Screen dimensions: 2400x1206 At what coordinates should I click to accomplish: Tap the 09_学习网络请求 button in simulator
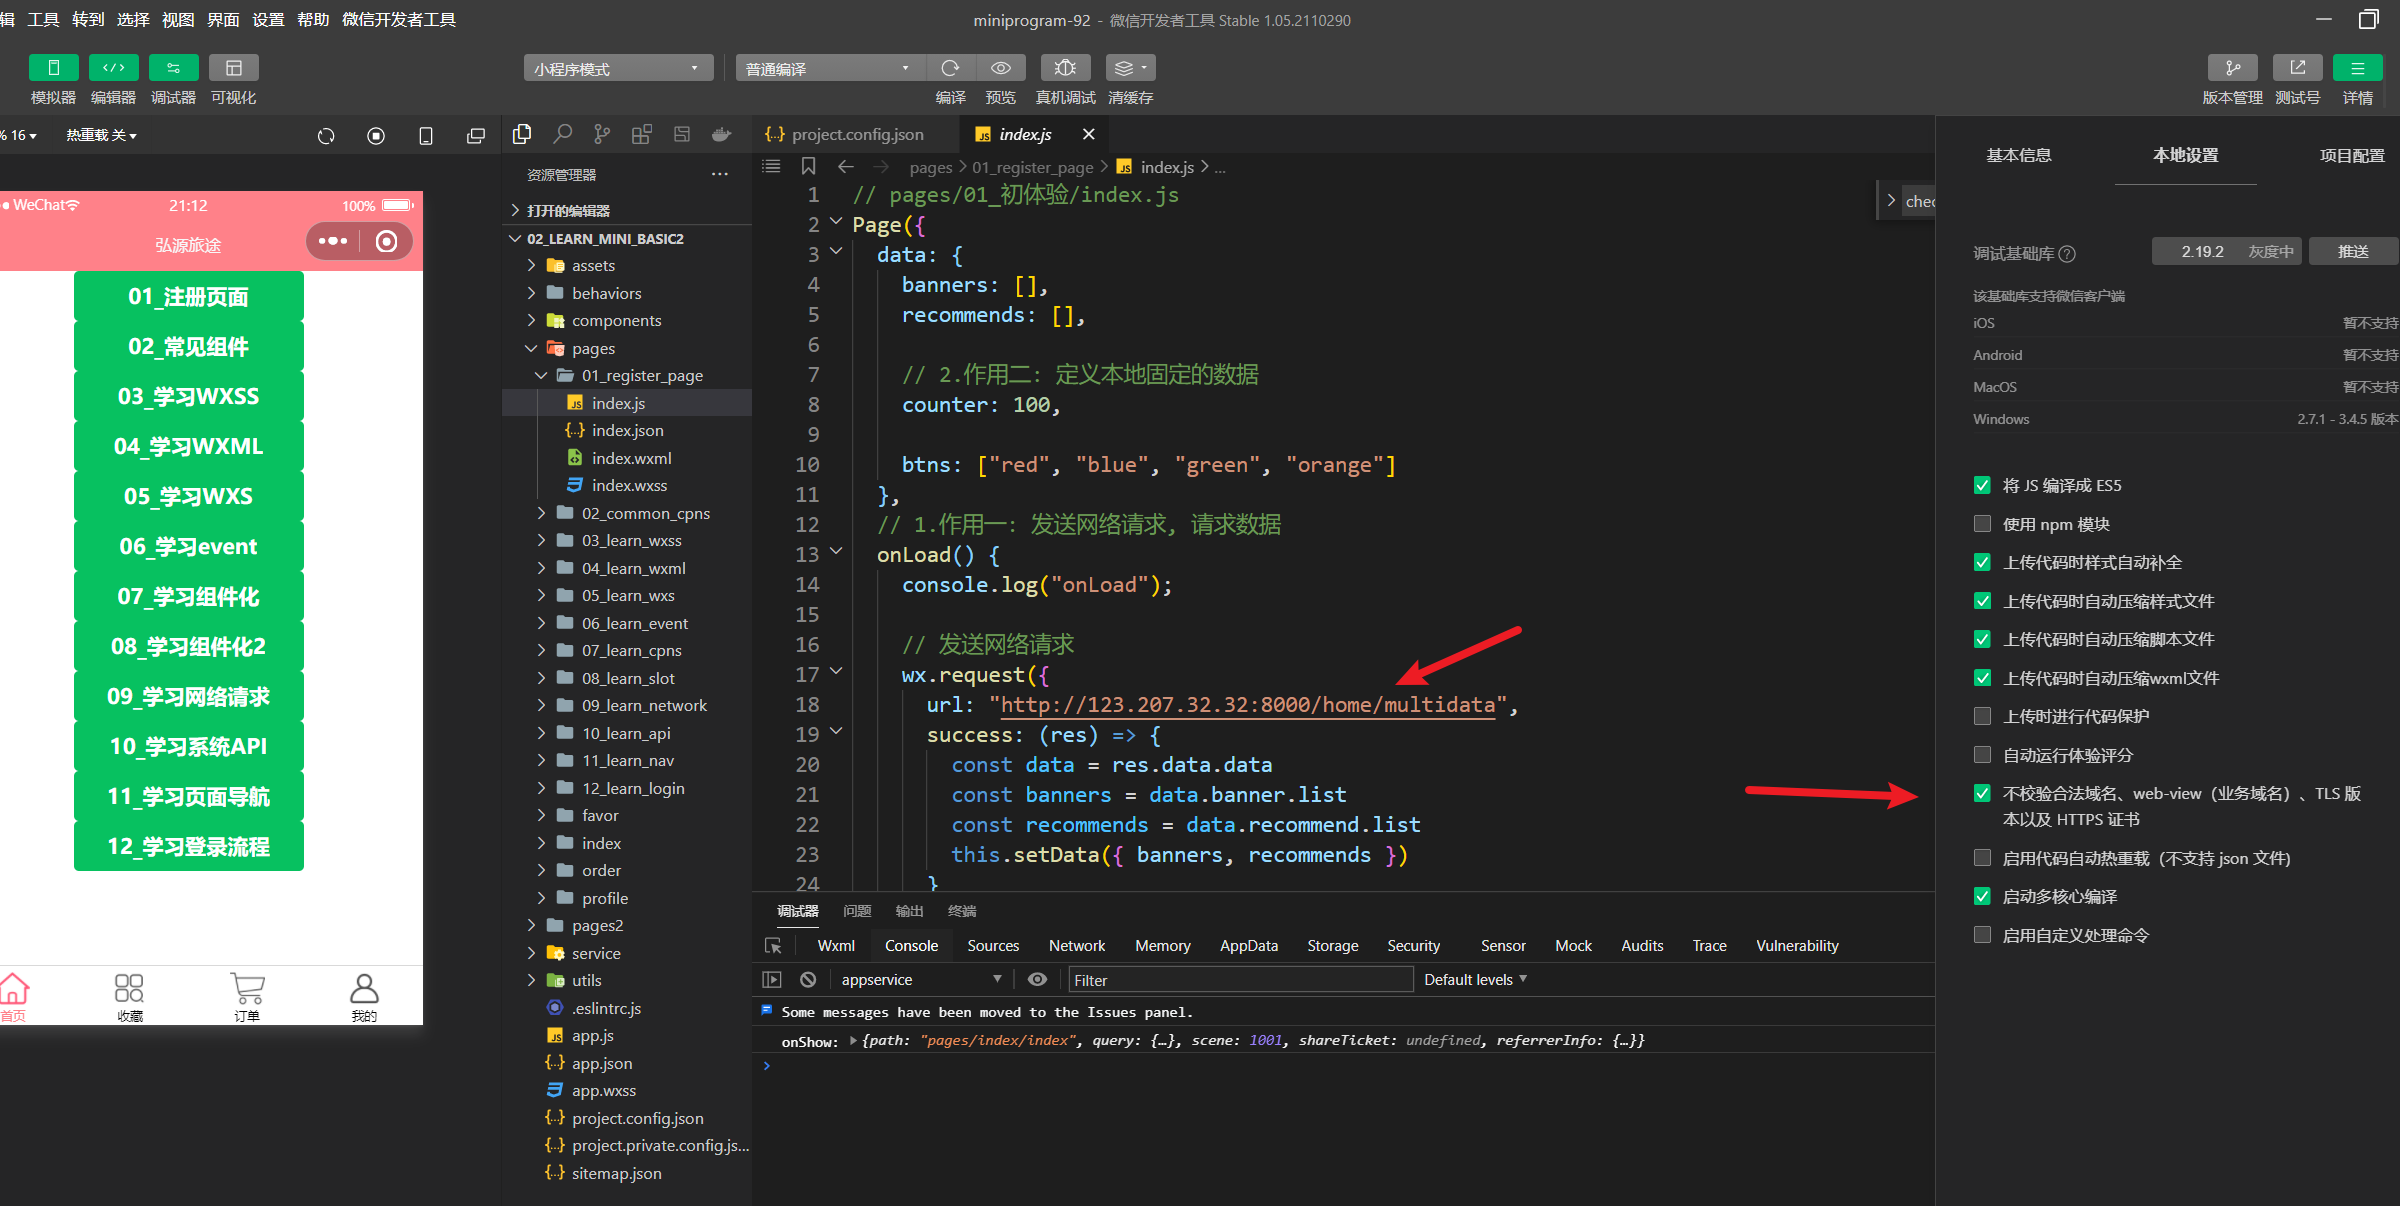pyautogui.click(x=189, y=697)
